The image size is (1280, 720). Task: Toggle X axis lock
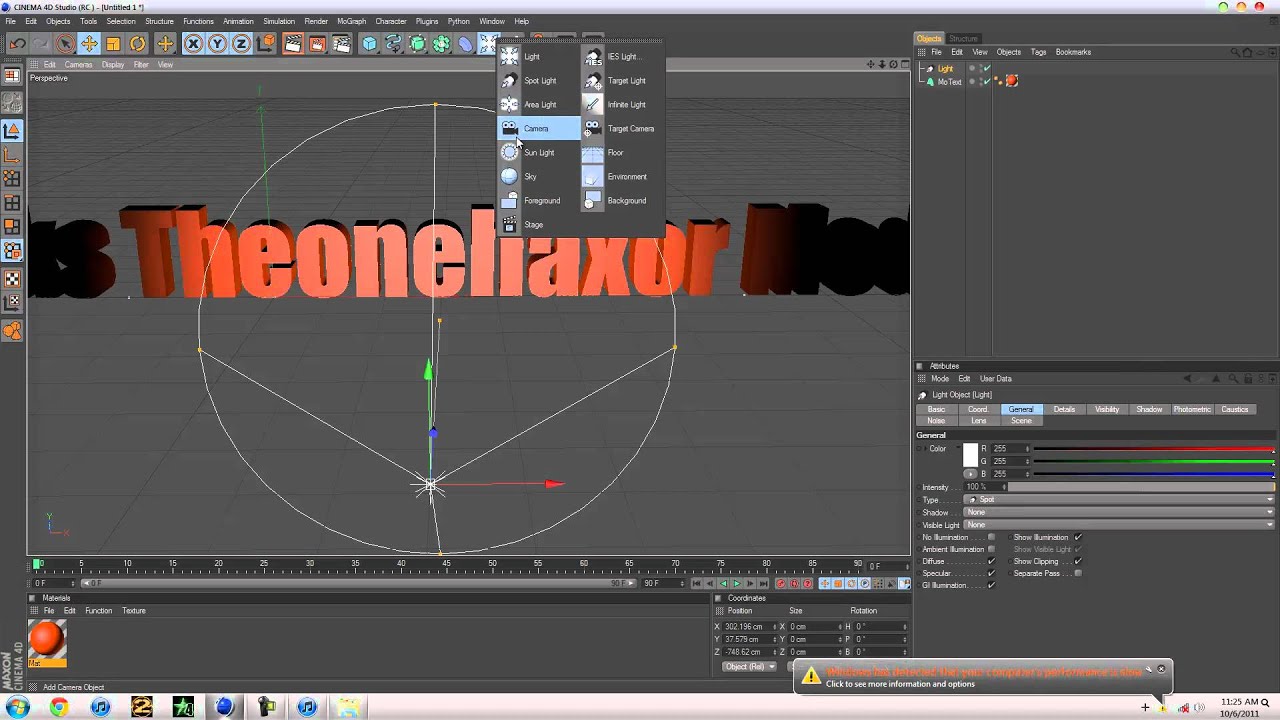point(193,43)
